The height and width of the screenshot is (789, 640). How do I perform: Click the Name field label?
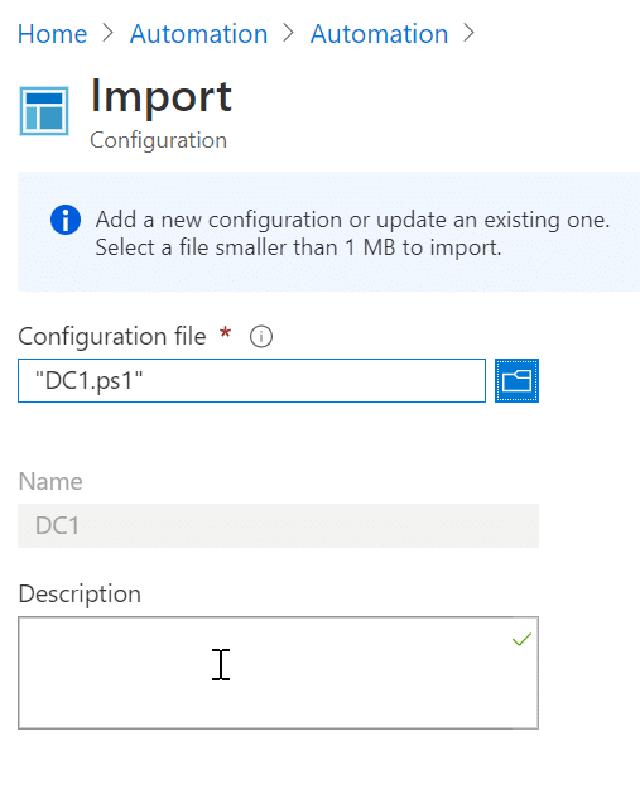[50, 482]
